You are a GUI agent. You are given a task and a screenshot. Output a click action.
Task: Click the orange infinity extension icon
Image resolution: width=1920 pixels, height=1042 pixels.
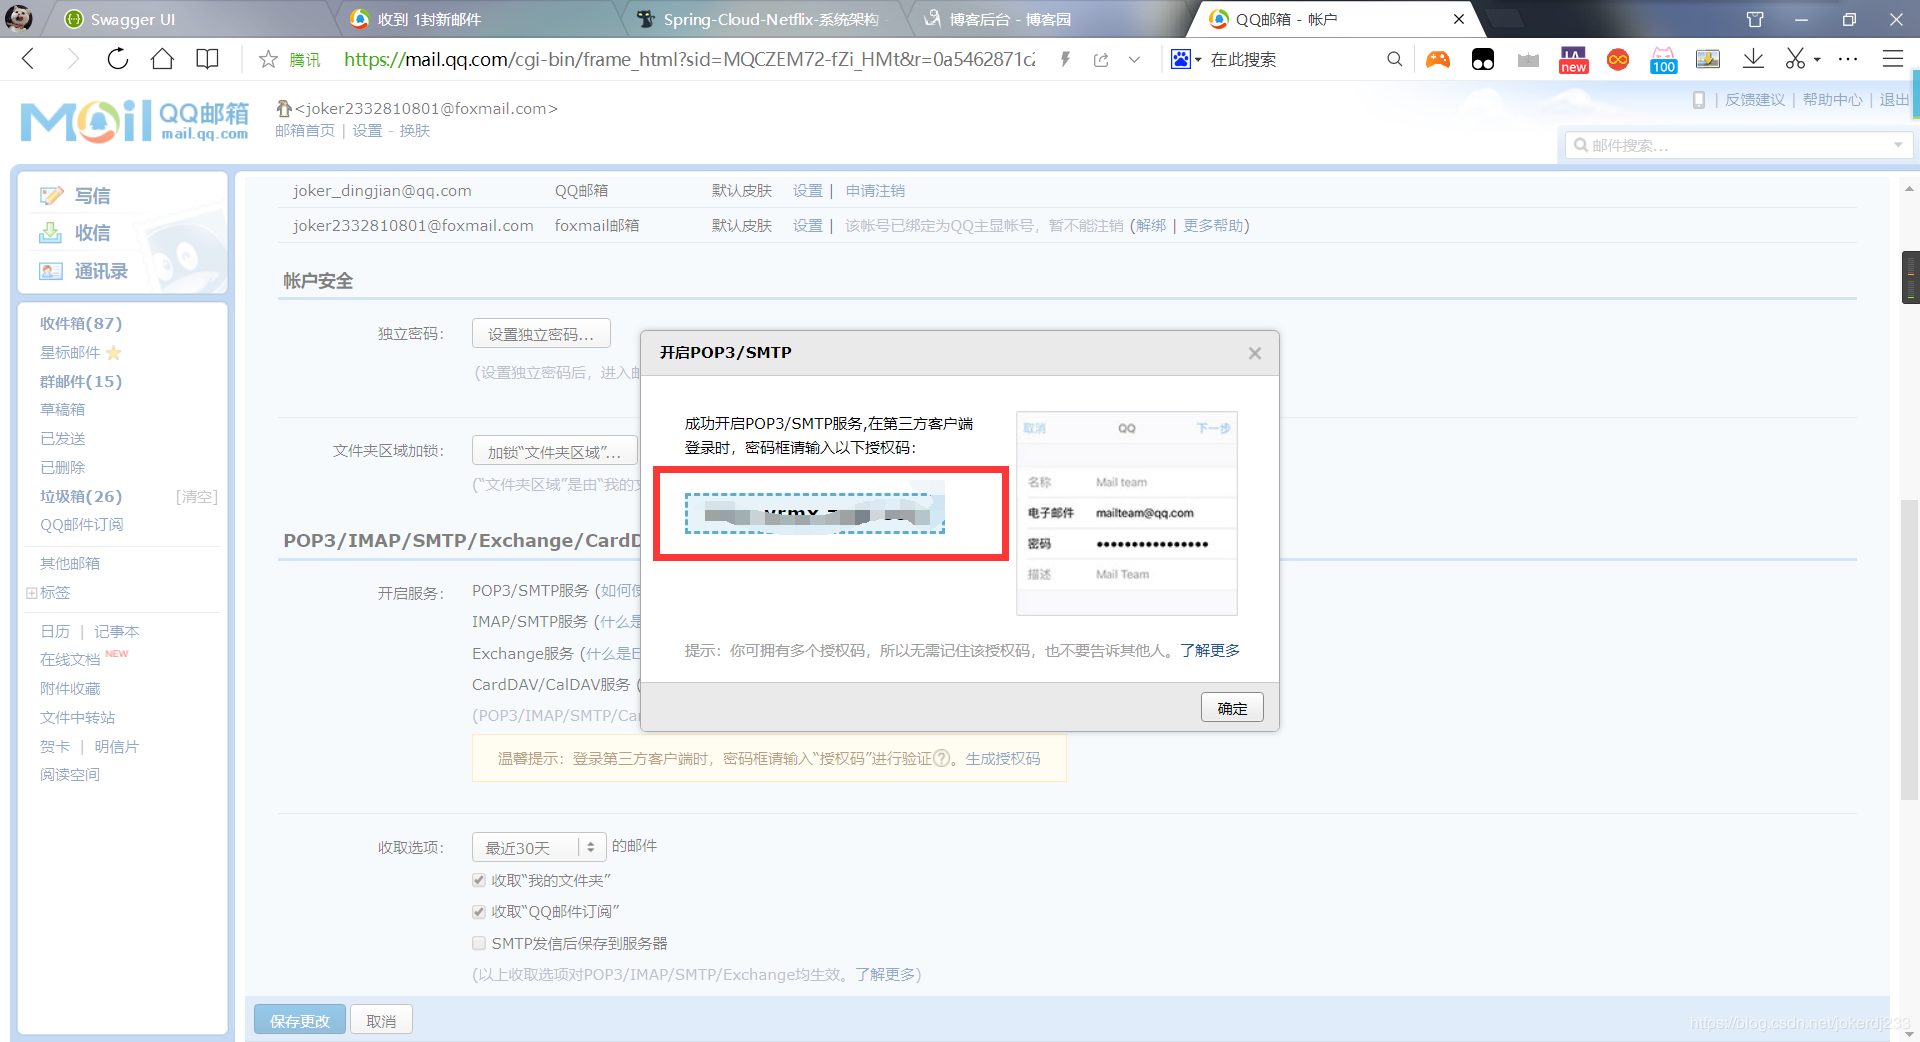coord(1618,60)
